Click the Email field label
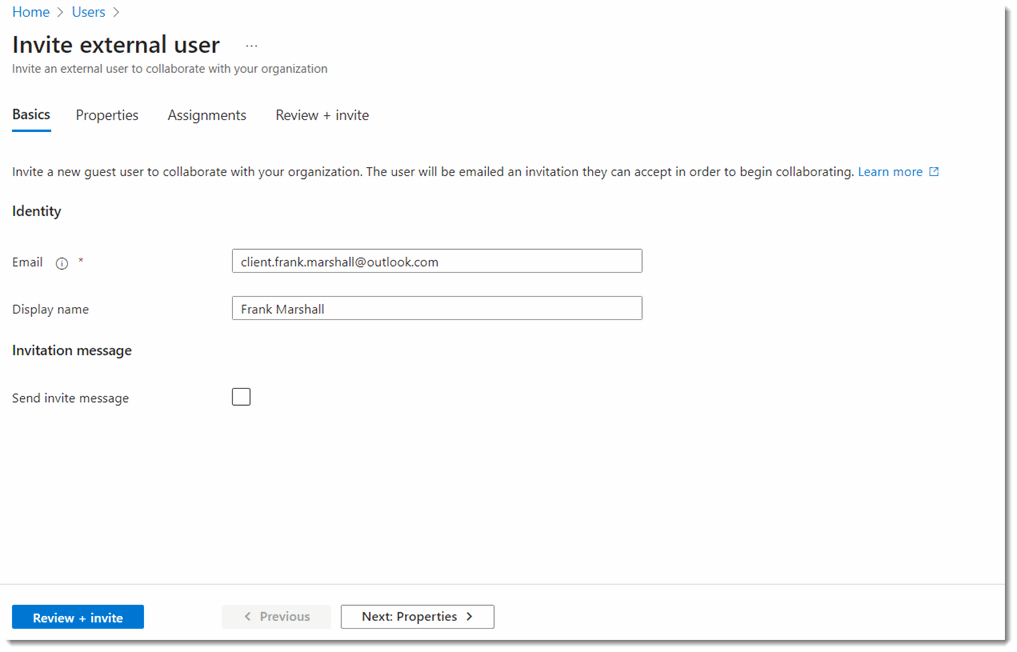 [x=27, y=262]
